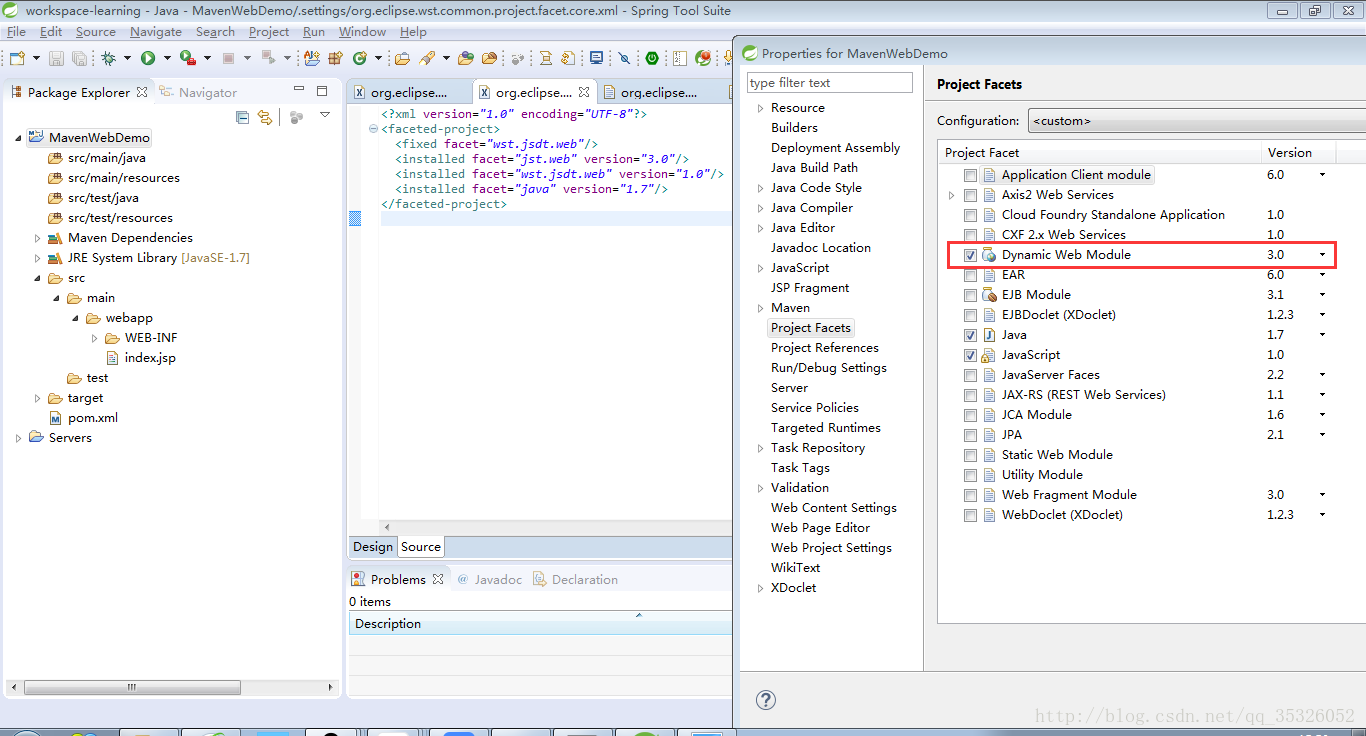
Task: Click the Spring Tool Suite logo icon in title bar
Action: [10, 11]
